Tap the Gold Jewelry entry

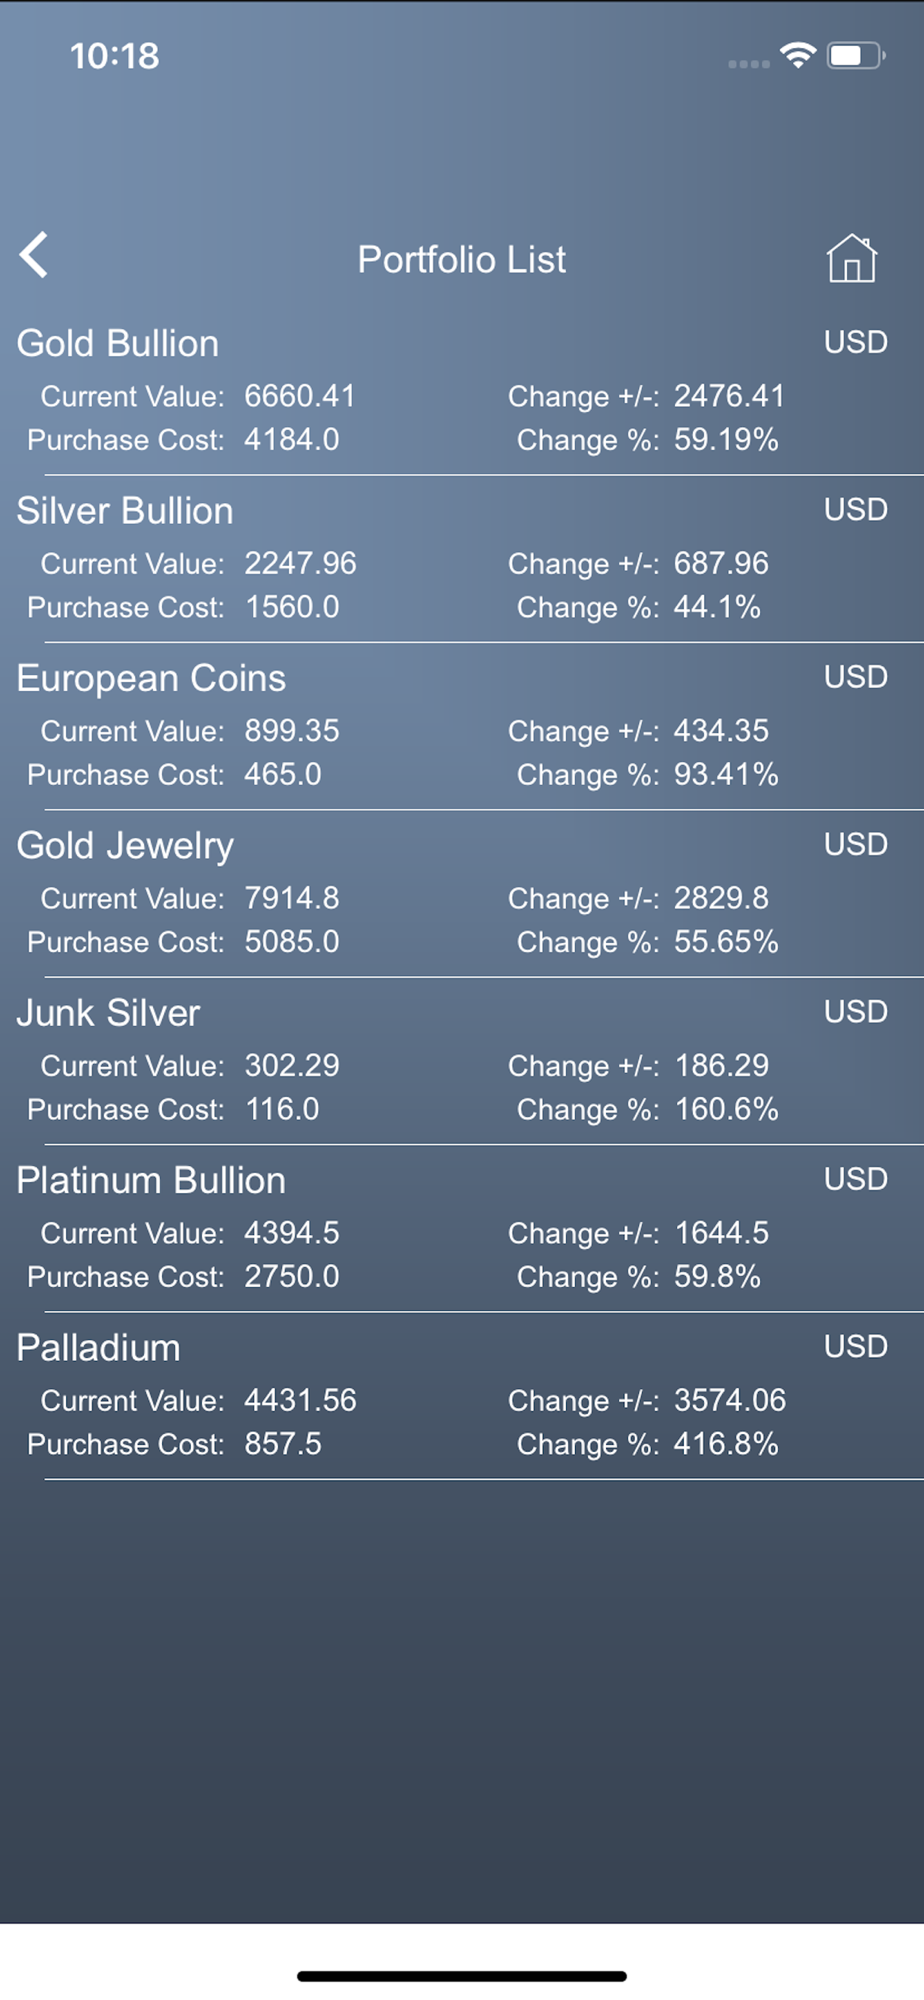click(125, 846)
